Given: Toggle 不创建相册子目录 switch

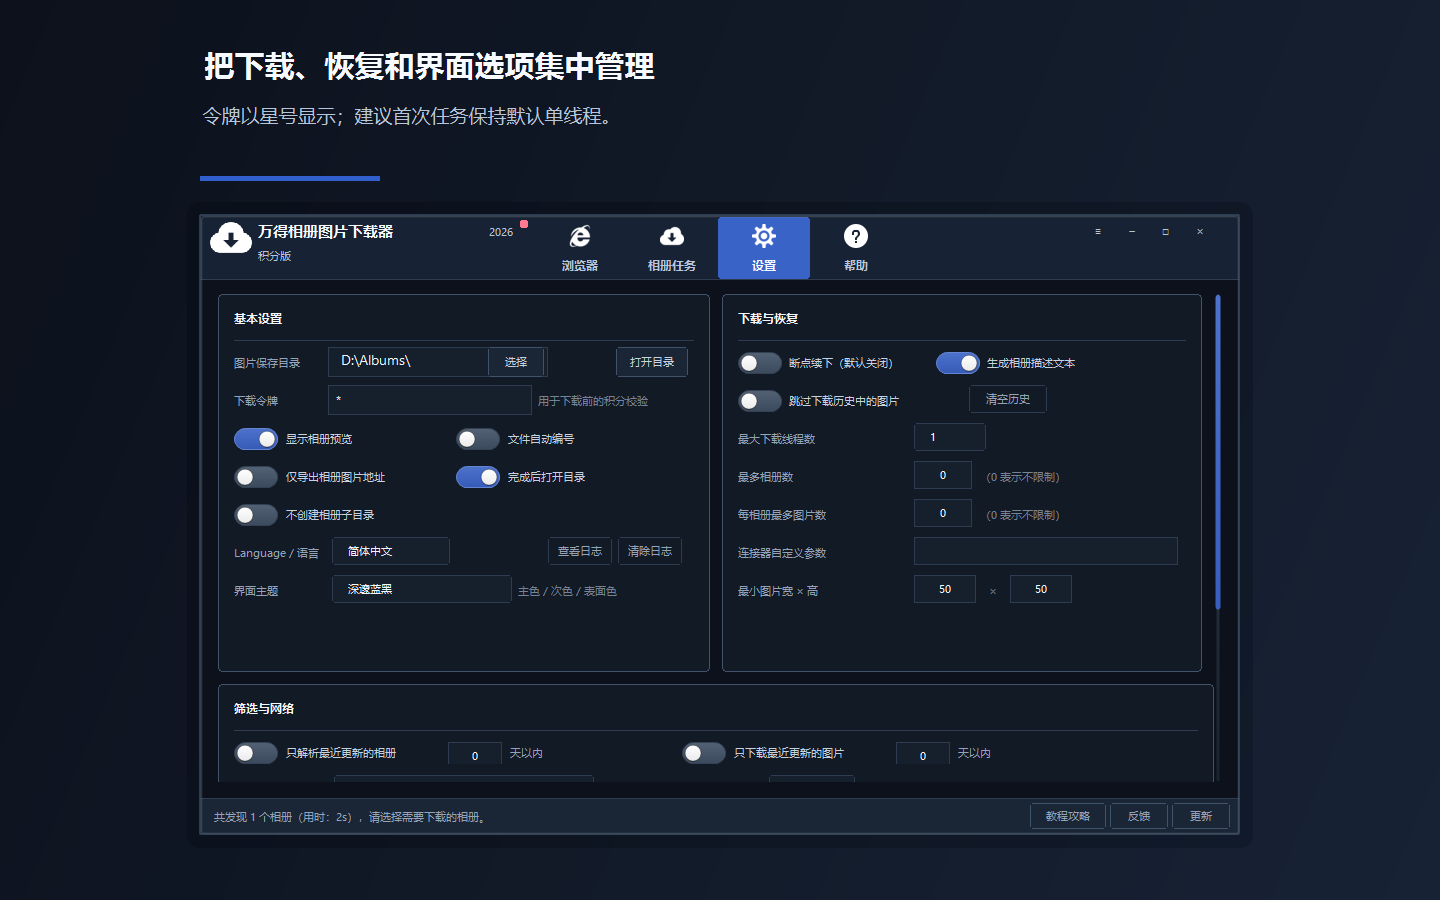Looking at the screenshot, I should click(x=256, y=515).
